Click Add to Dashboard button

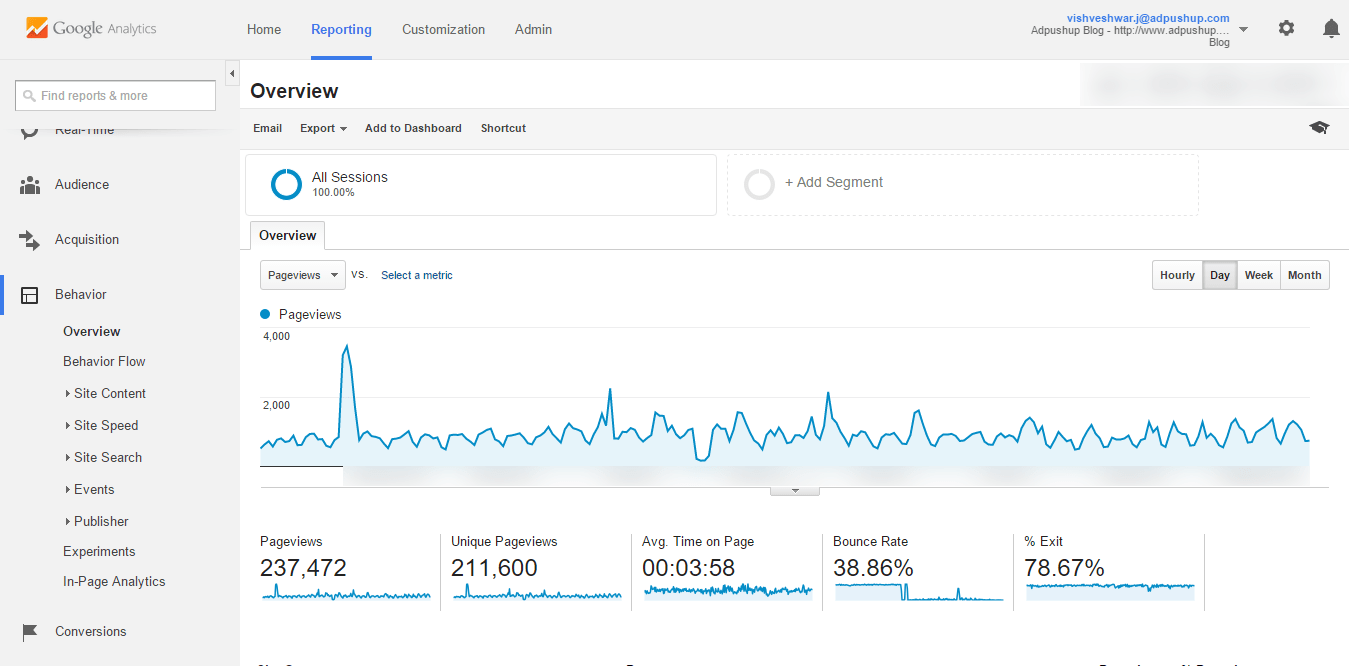point(413,128)
